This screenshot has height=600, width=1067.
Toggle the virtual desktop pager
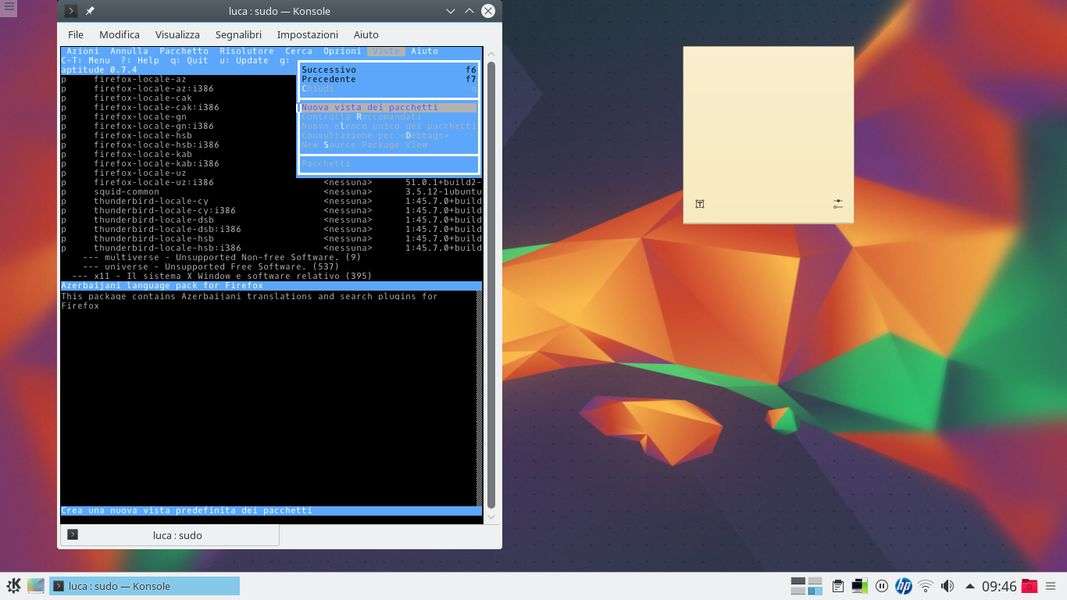coord(806,586)
